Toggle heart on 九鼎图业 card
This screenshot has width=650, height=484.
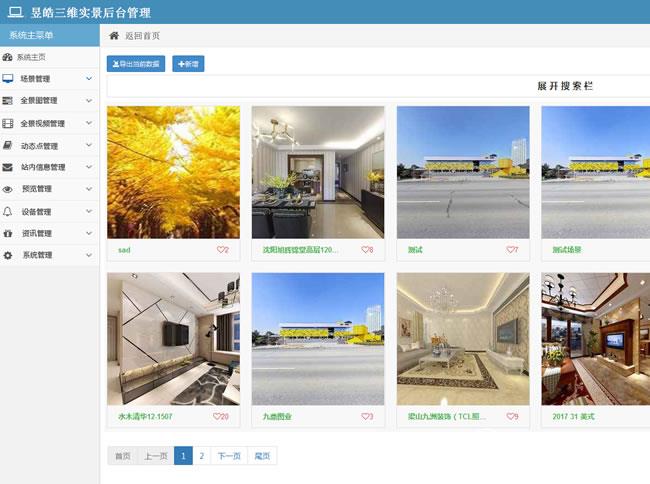click(365, 416)
